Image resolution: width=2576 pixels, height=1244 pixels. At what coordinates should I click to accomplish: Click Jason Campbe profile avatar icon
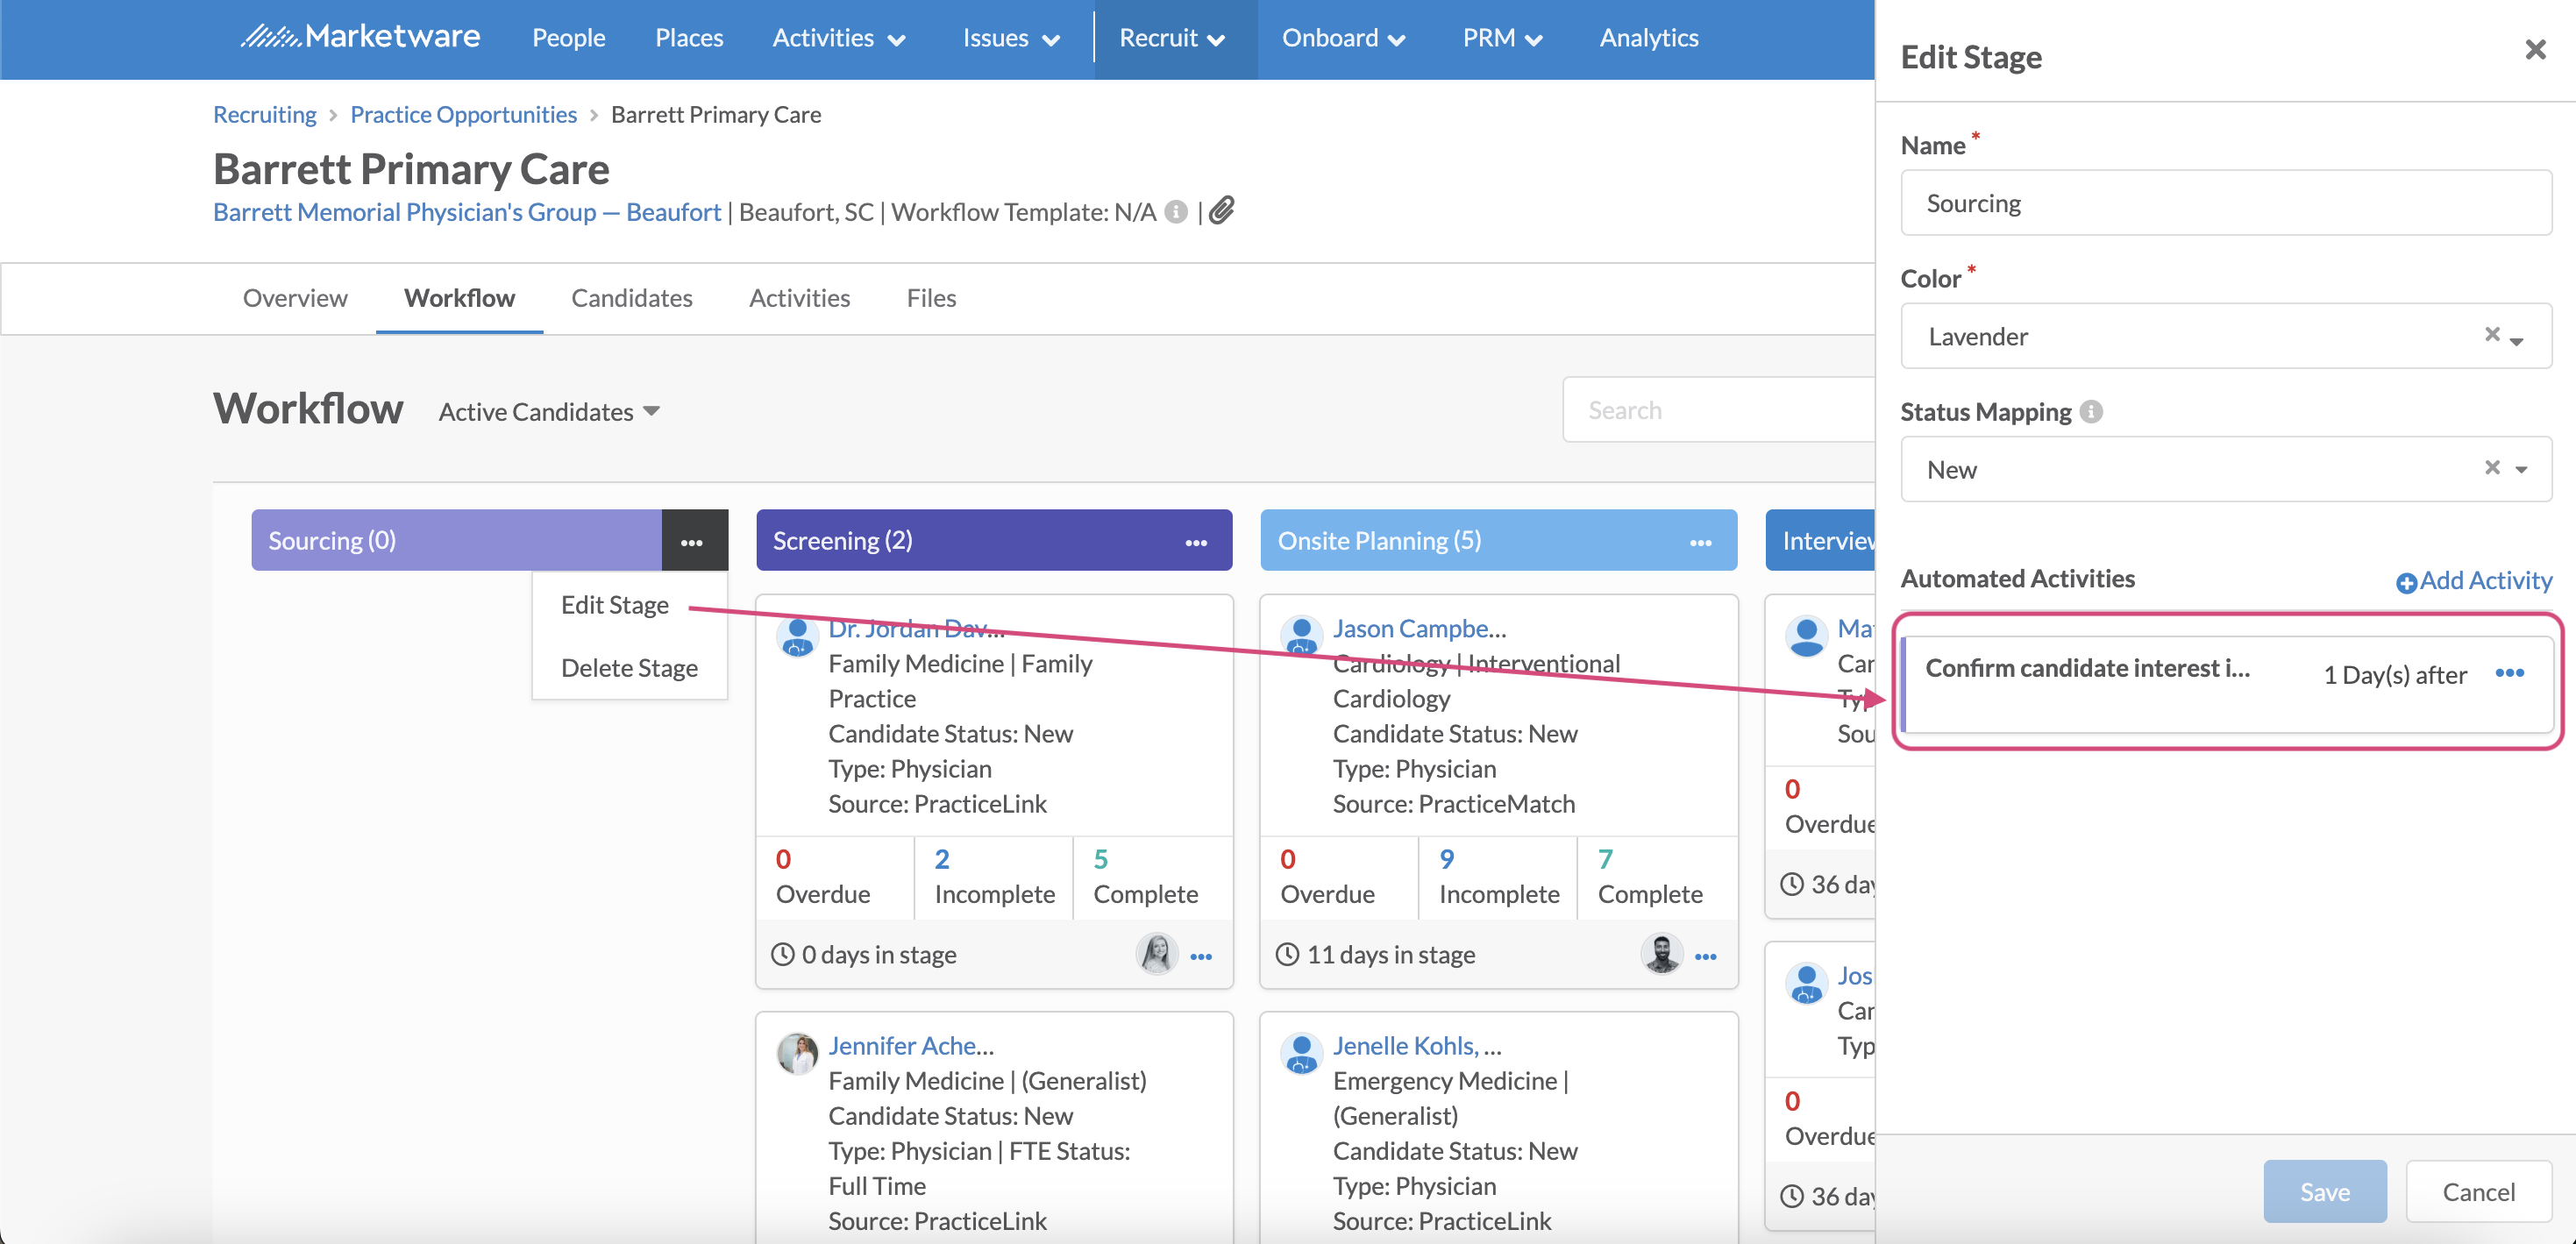click(1301, 636)
